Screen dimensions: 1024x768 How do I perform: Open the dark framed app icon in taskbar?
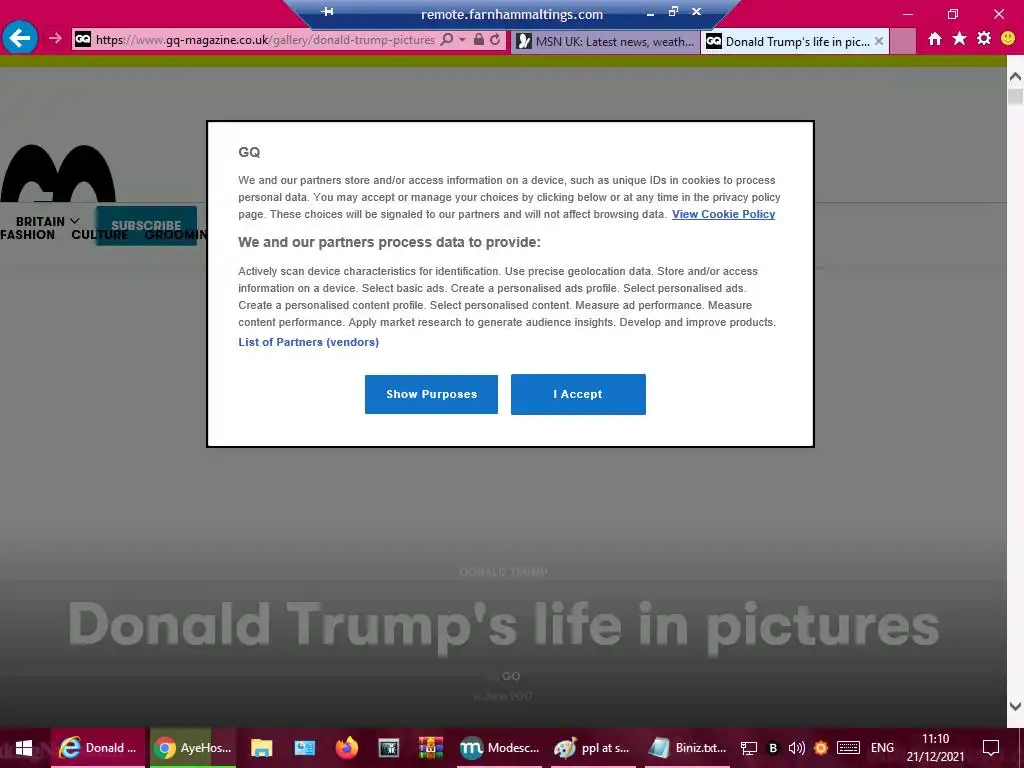click(389, 748)
